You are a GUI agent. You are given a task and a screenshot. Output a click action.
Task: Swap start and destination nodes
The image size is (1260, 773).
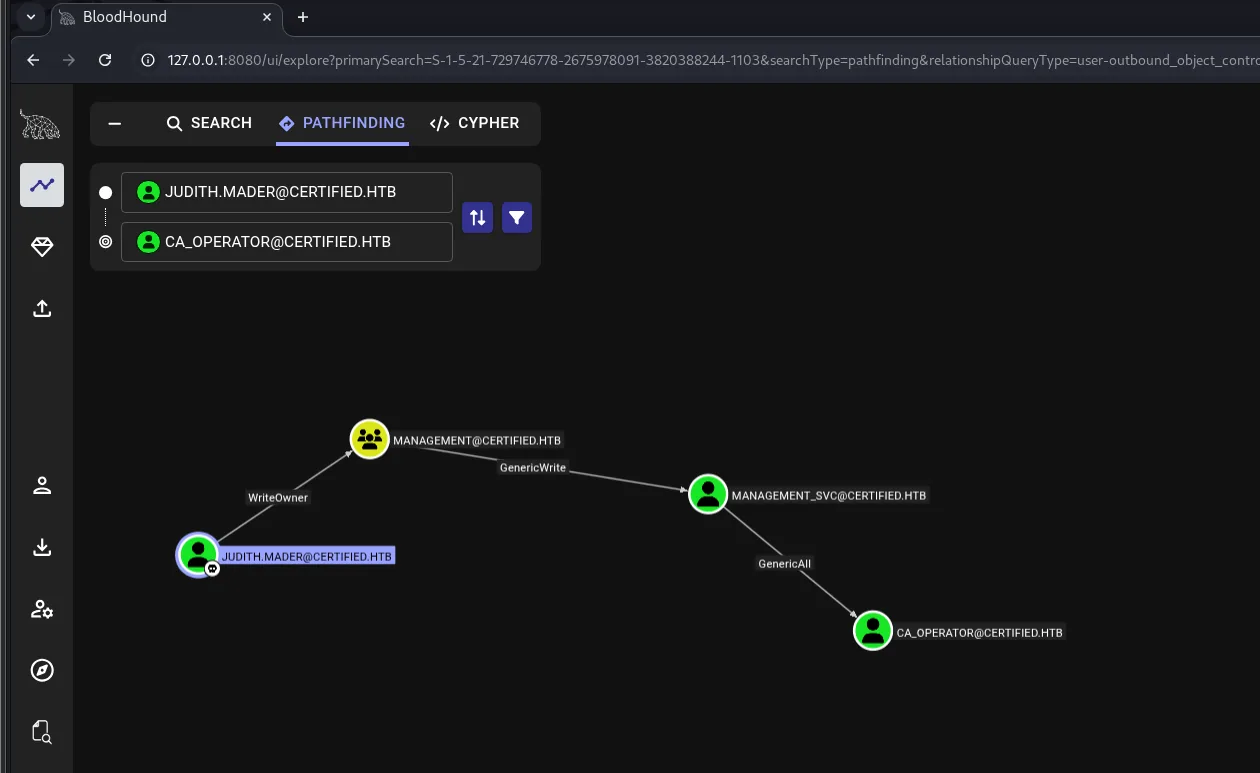click(x=477, y=217)
